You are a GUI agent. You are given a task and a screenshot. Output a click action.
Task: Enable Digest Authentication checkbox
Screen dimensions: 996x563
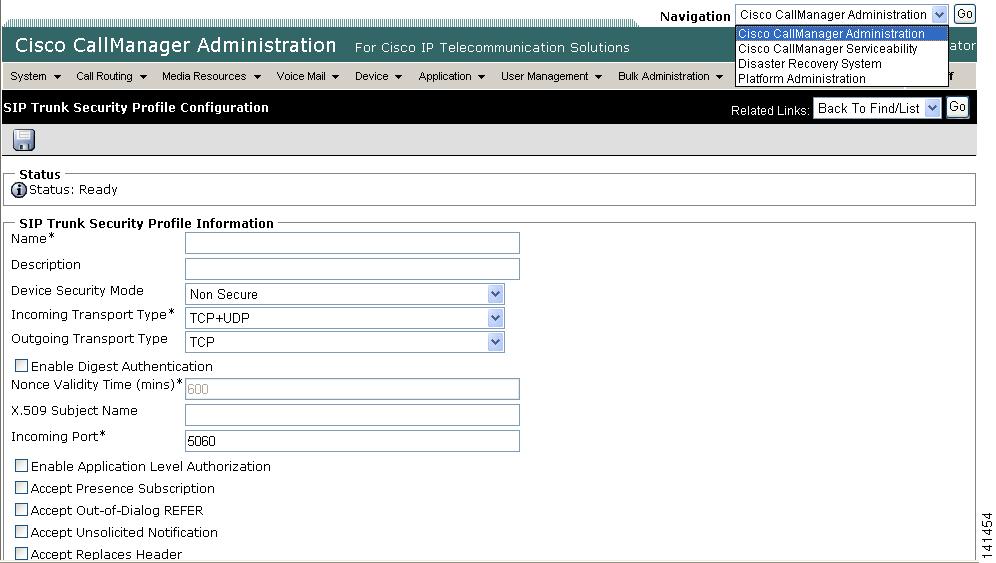[x=22, y=365]
